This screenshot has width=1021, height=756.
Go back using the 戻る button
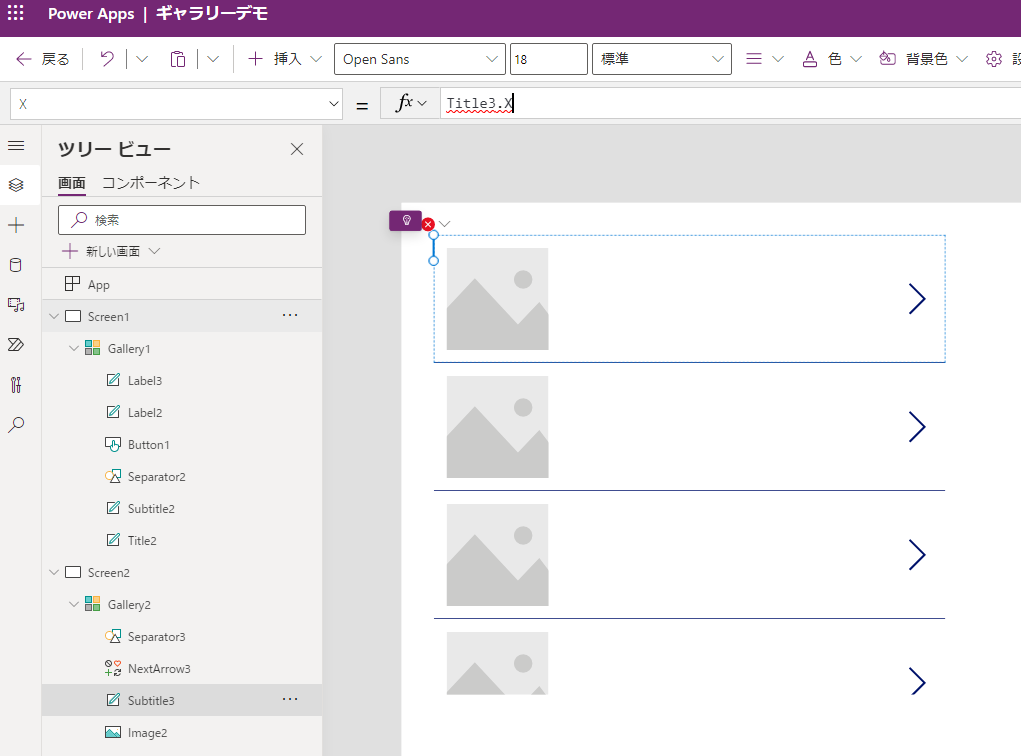(x=42, y=59)
